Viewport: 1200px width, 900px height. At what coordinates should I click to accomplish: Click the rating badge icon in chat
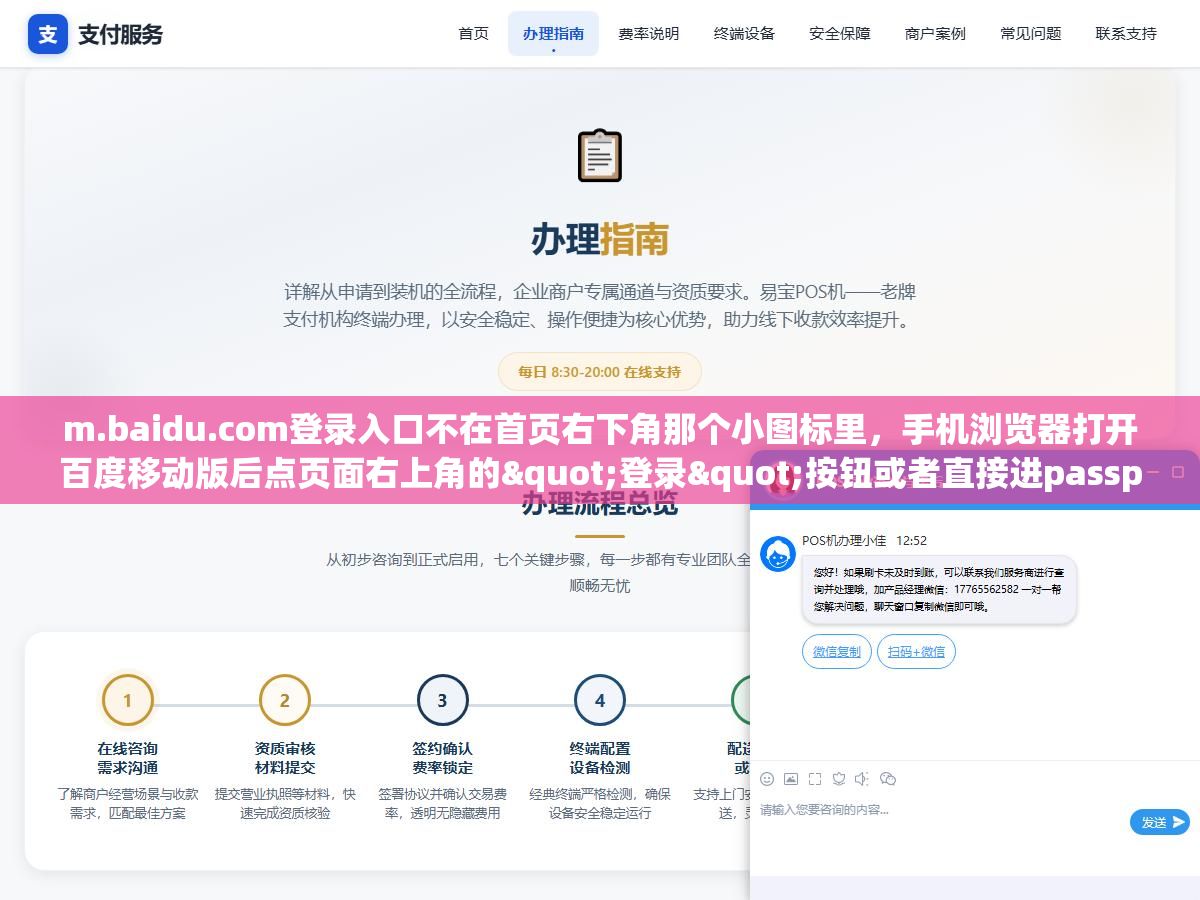click(839, 779)
